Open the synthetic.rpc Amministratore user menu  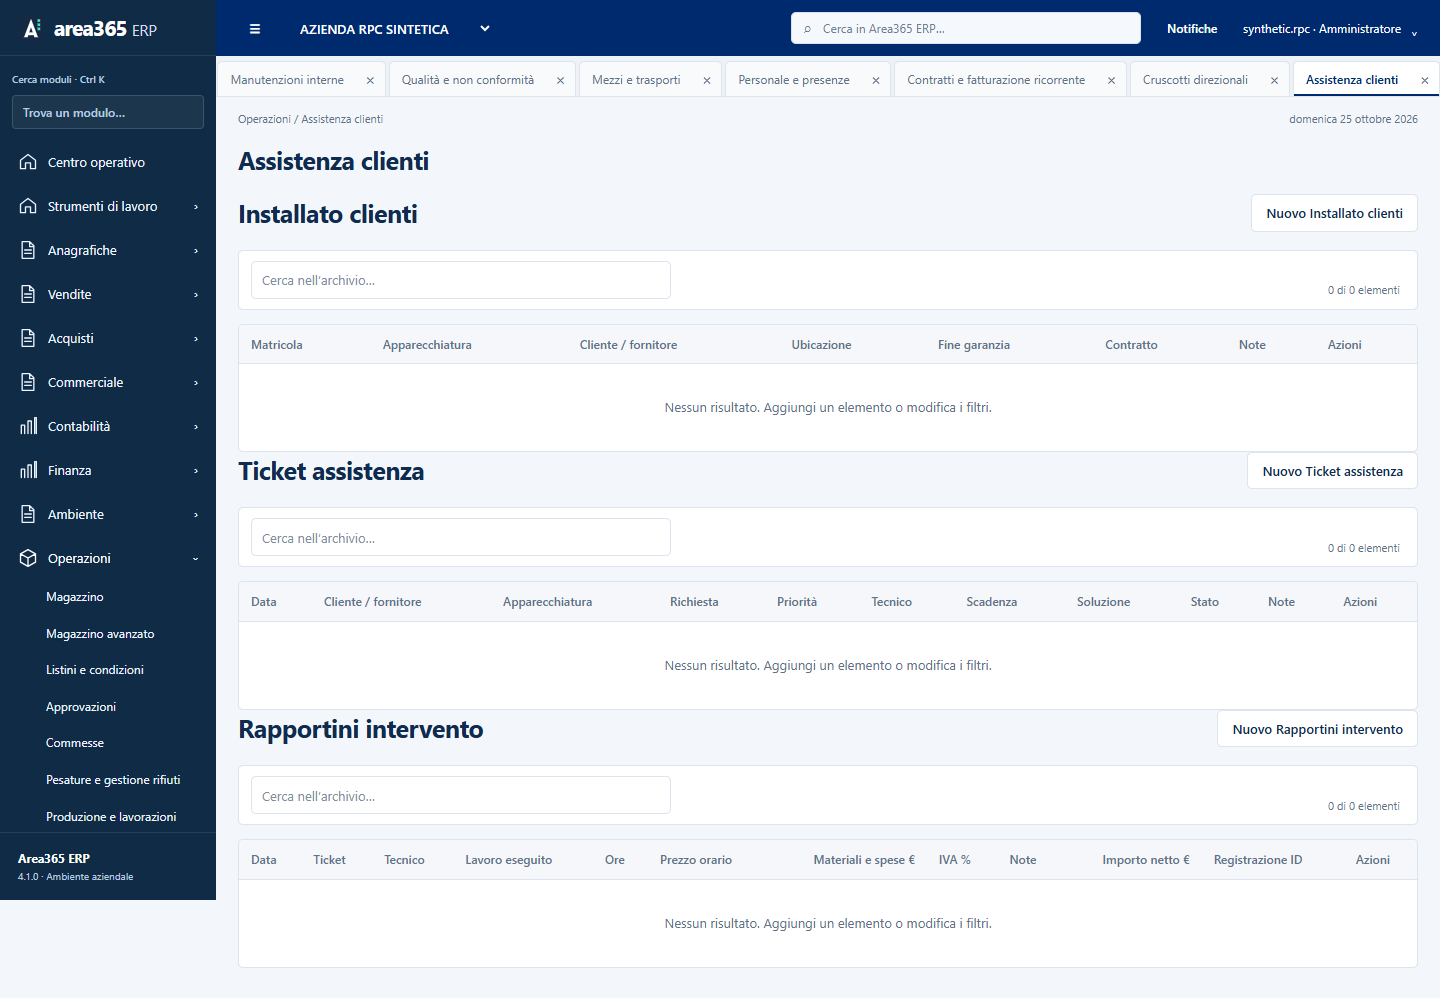click(1330, 29)
